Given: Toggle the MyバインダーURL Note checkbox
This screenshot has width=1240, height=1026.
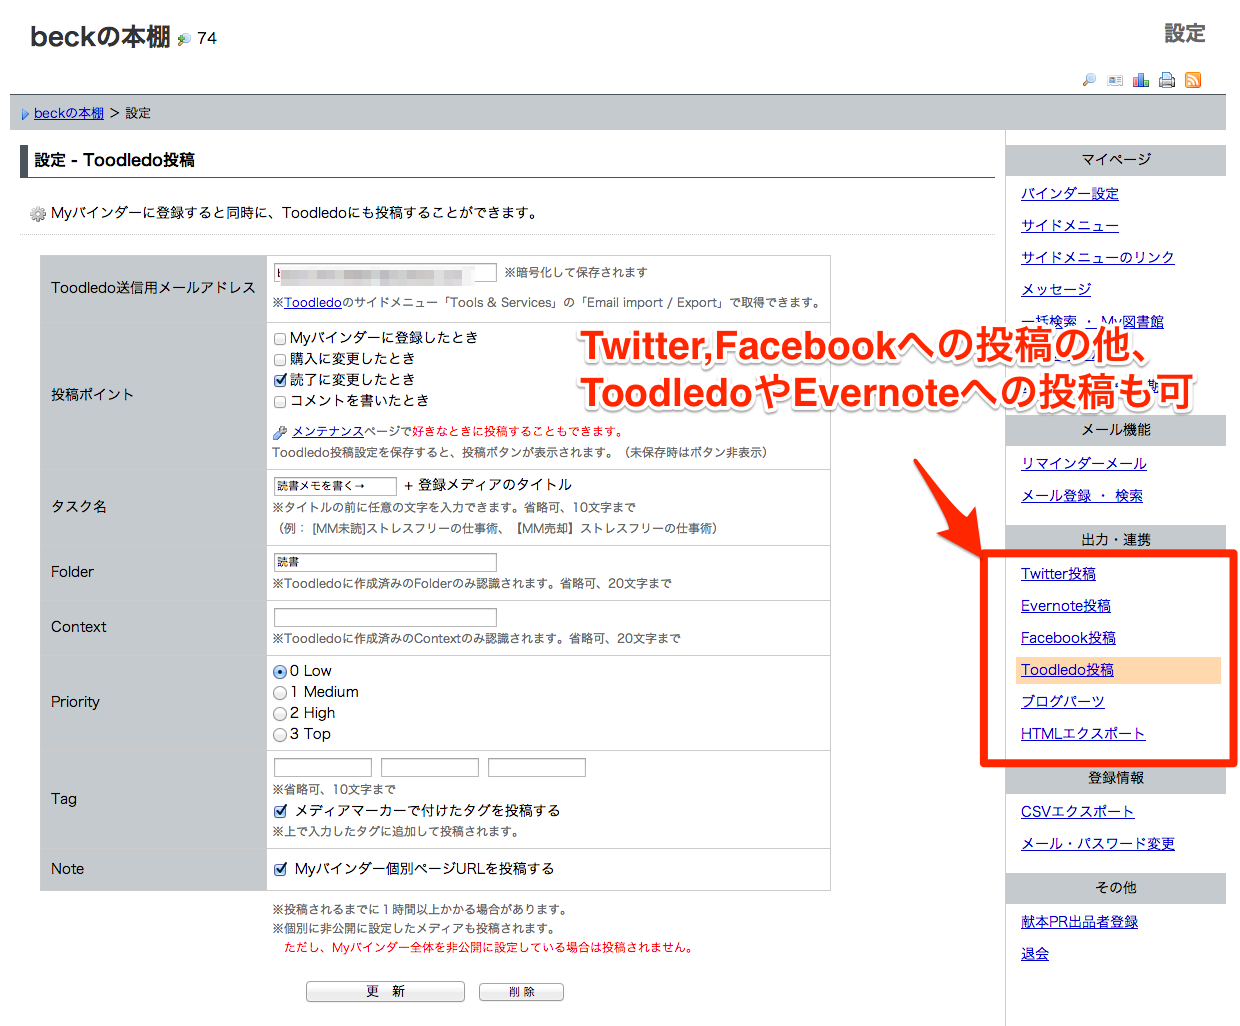Looking at the screenshot, I should click(x=281, y=869).
